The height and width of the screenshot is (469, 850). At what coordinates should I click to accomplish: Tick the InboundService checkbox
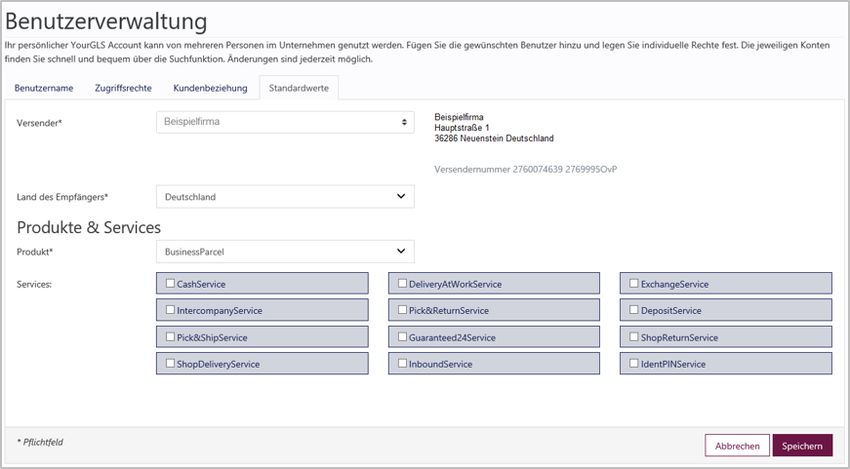pyautogui.click(x=402, y=364)
